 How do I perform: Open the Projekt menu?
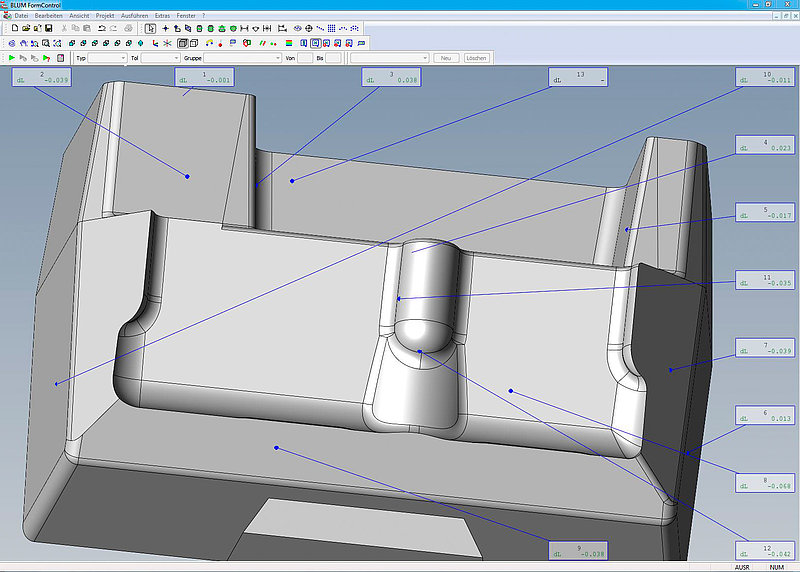[105, 16]
